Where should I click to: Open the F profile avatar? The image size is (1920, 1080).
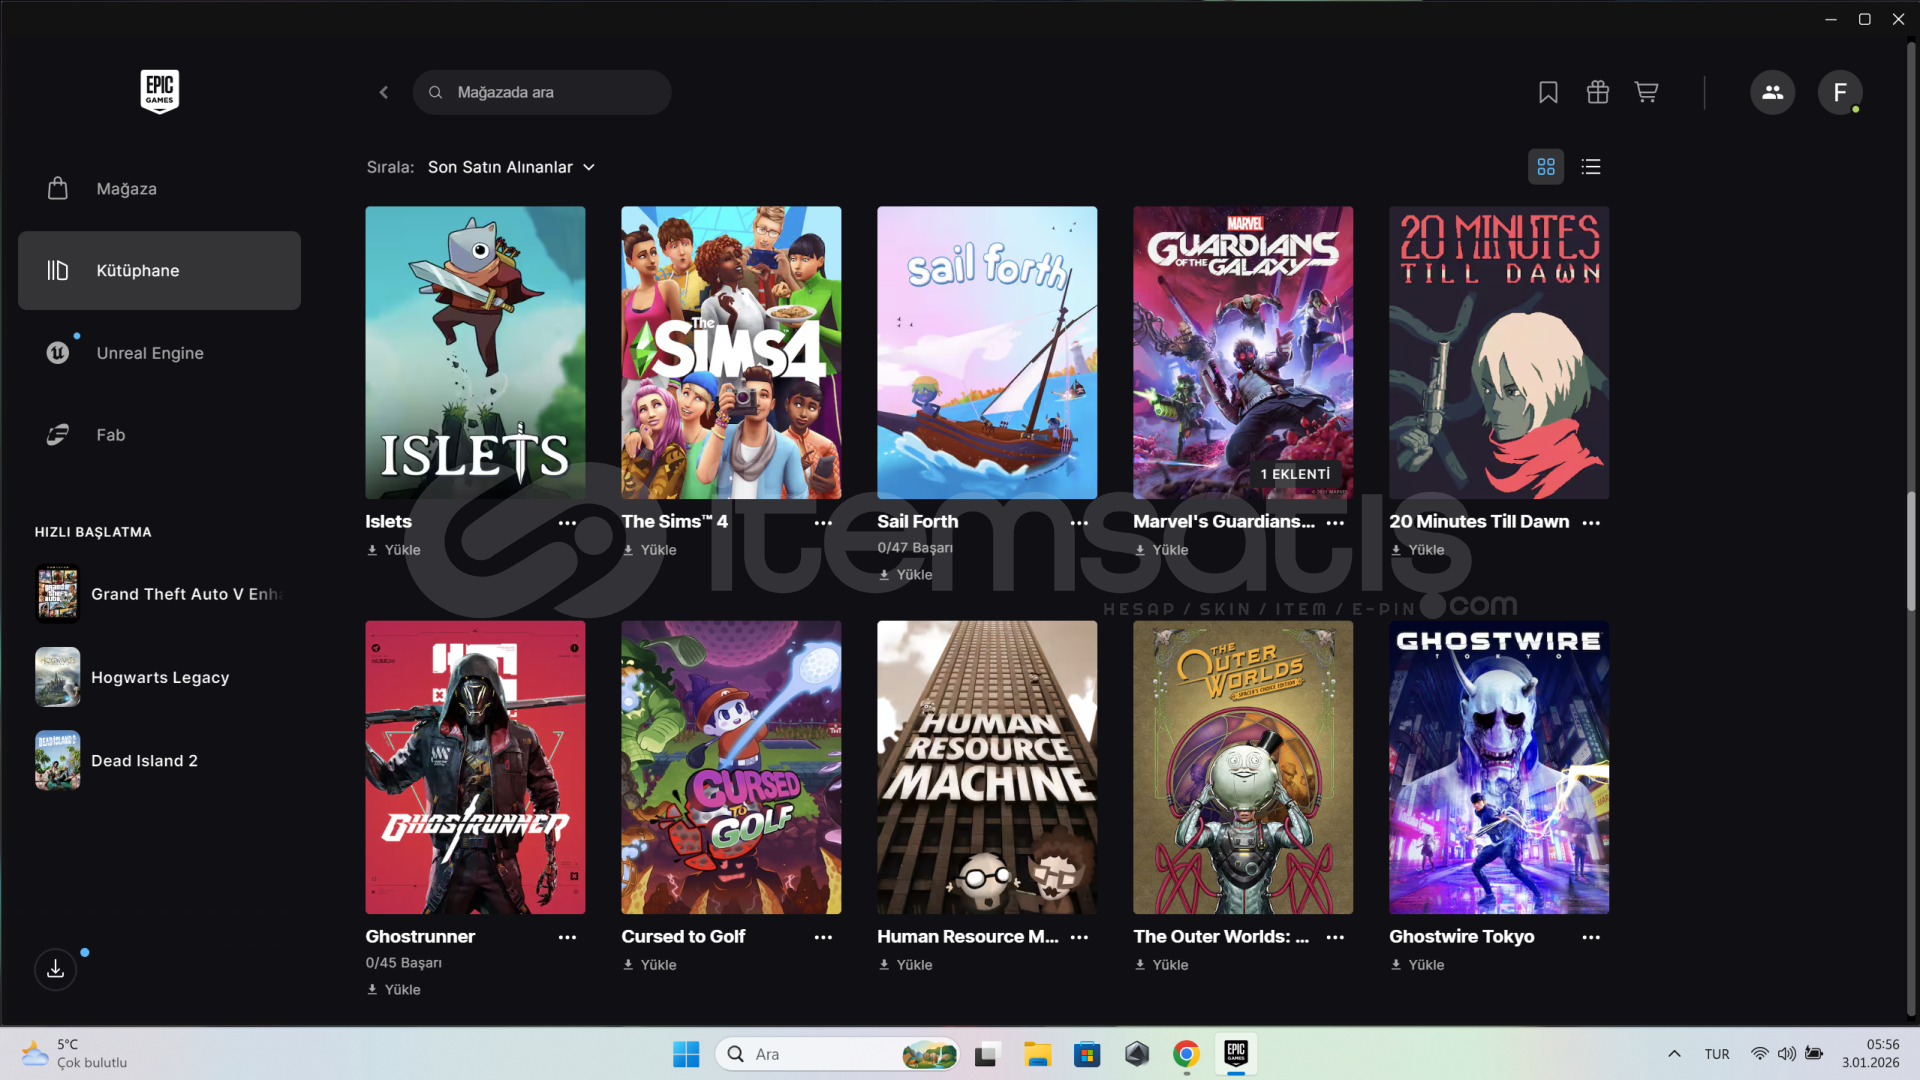tap(1839, 92)
